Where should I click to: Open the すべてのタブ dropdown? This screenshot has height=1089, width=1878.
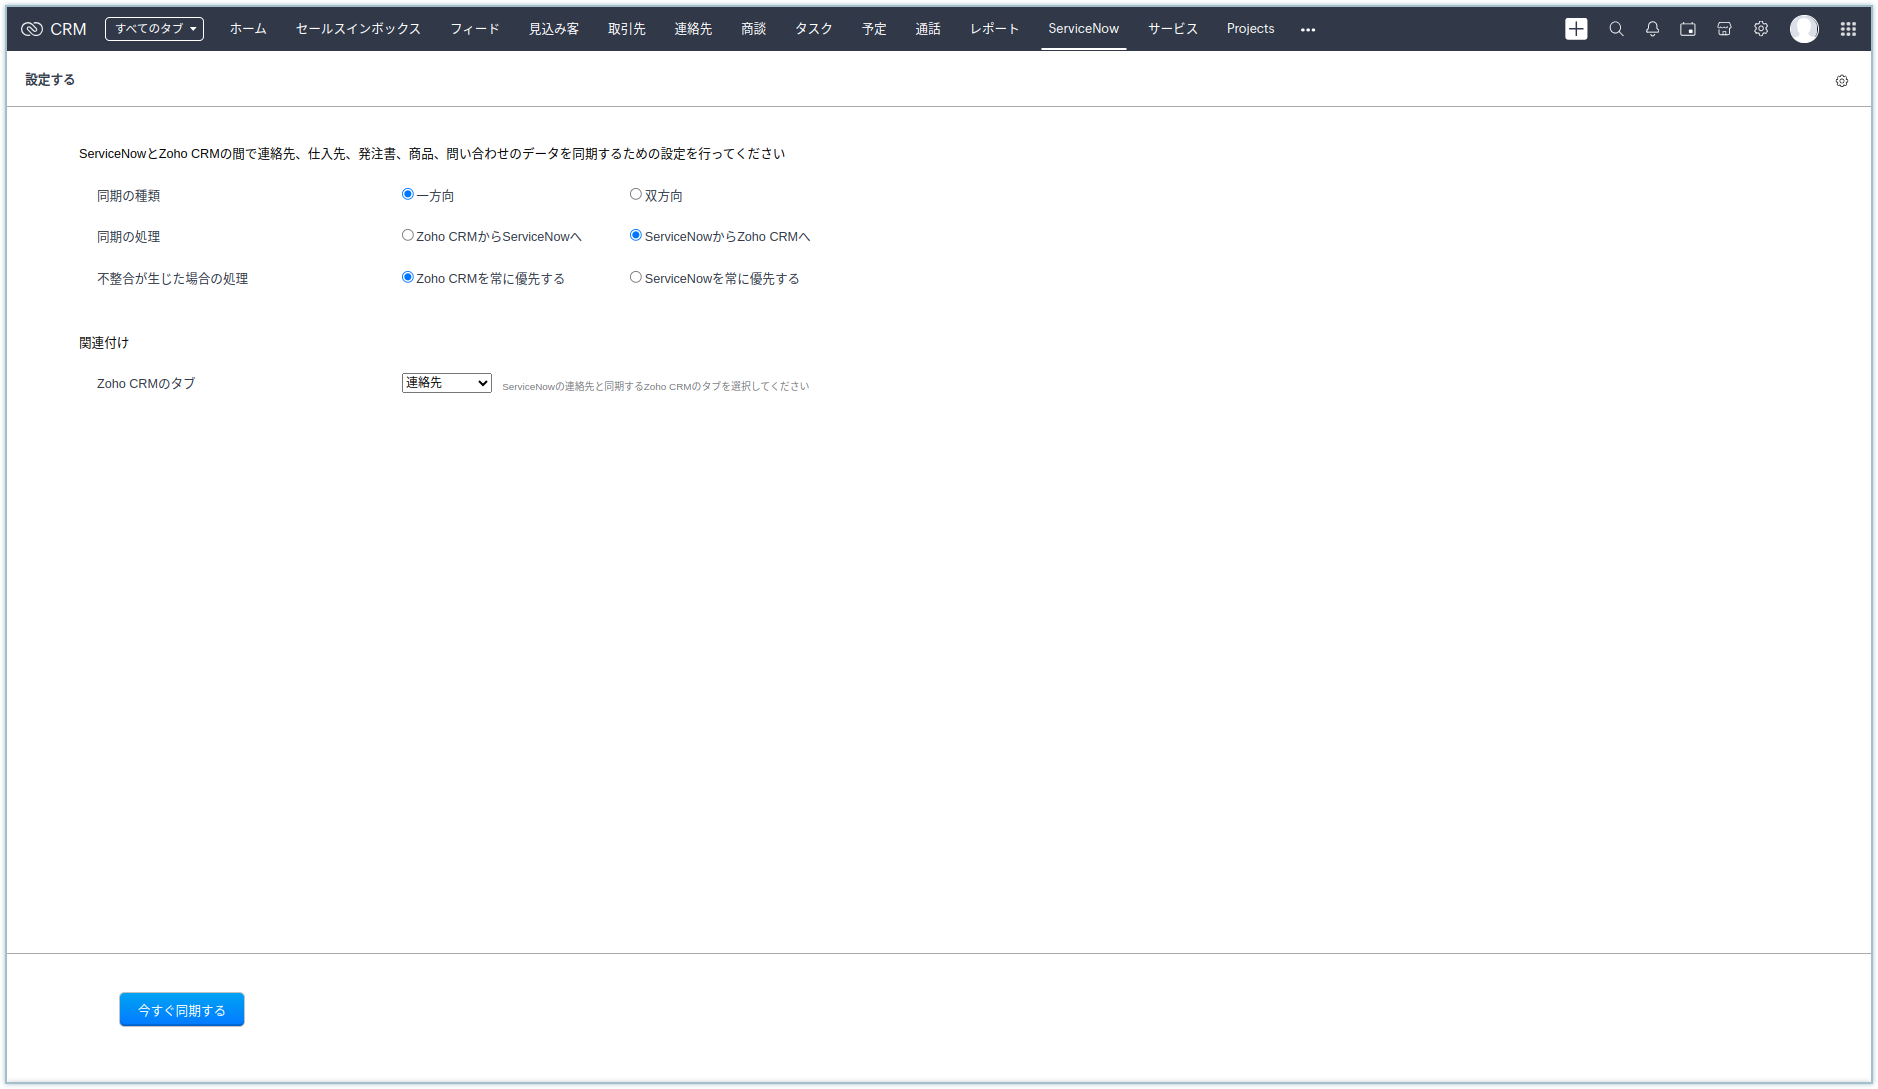click(154, 29)
